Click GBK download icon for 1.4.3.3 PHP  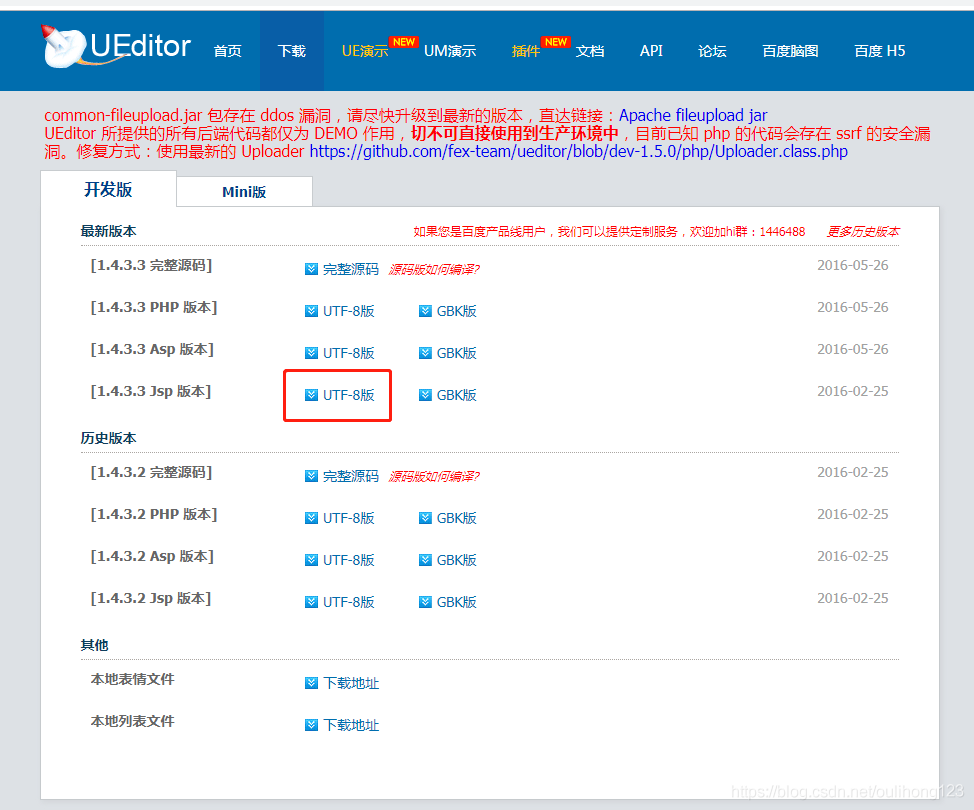tap(425, 311)
